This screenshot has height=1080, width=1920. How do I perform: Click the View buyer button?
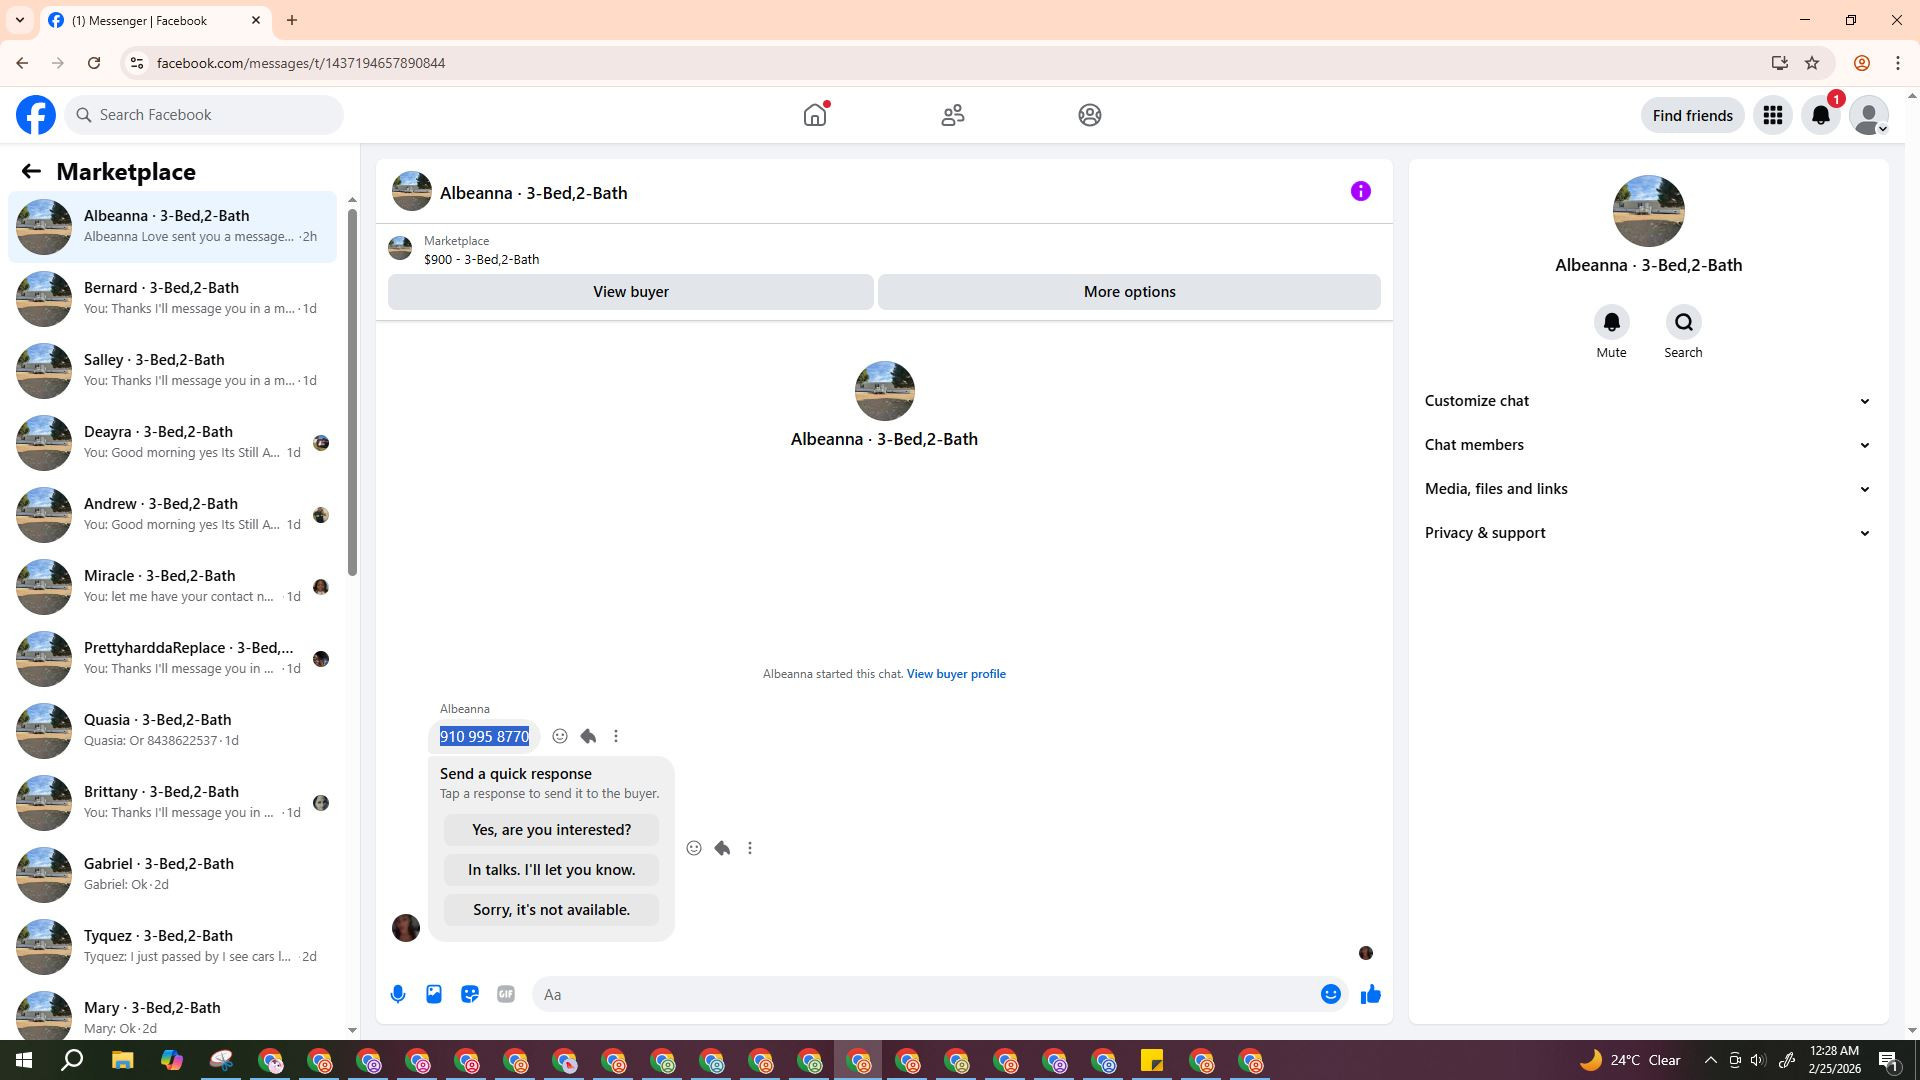tap(630, 292)
